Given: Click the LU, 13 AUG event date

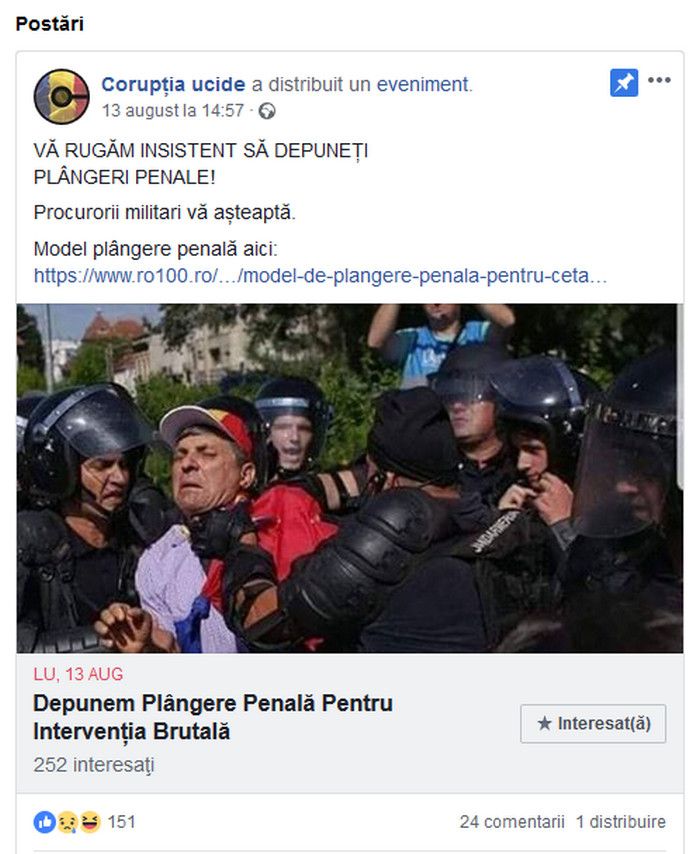Looking at the screenshot, I should [x=78, y=674].
